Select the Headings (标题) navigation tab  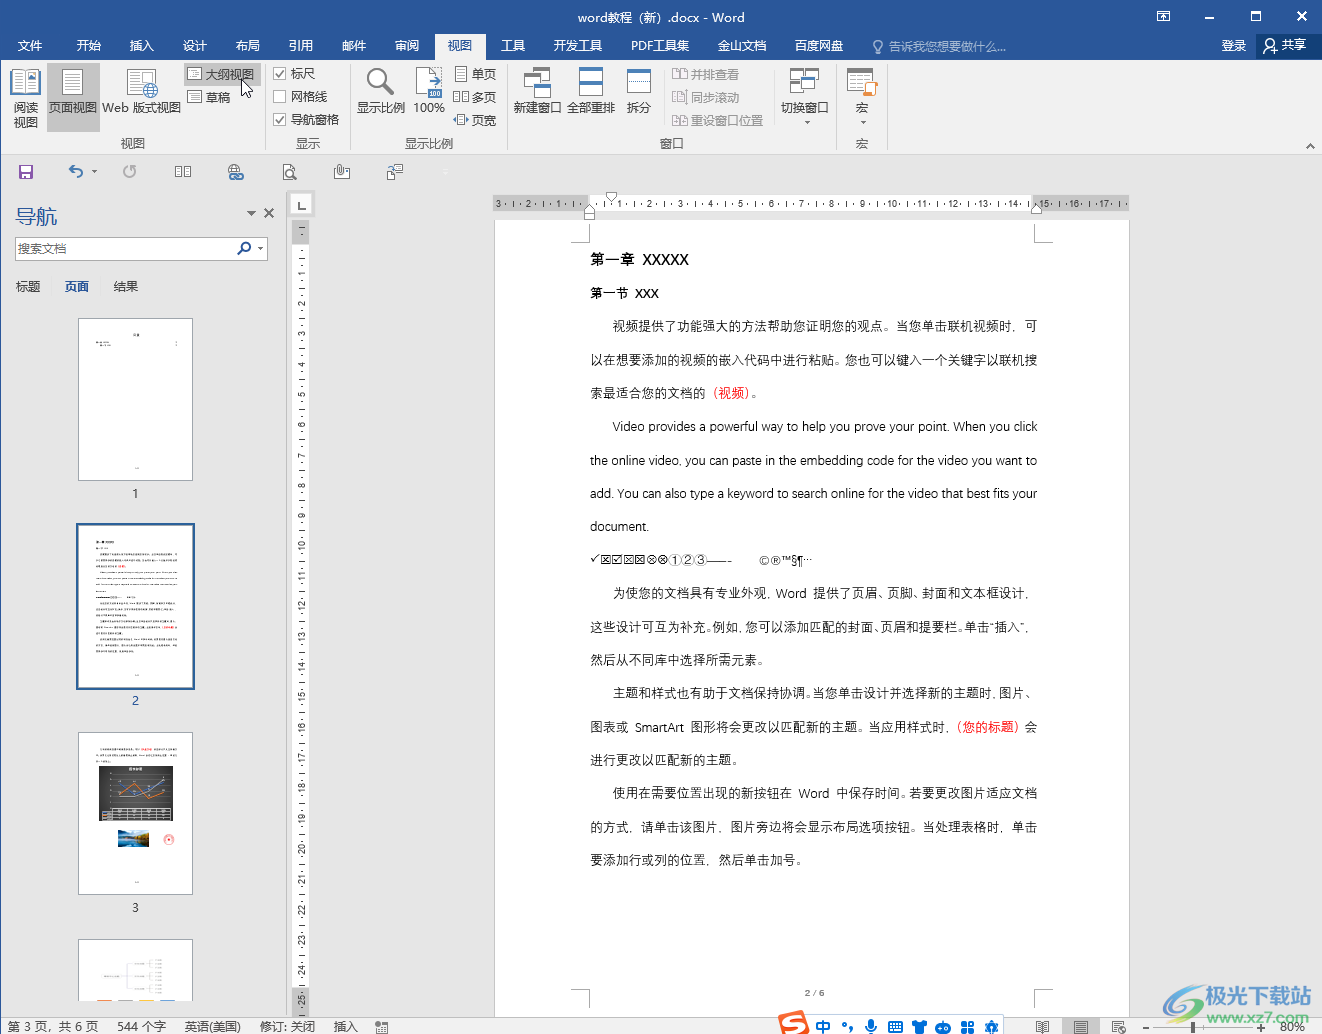[x=28, y=286]
